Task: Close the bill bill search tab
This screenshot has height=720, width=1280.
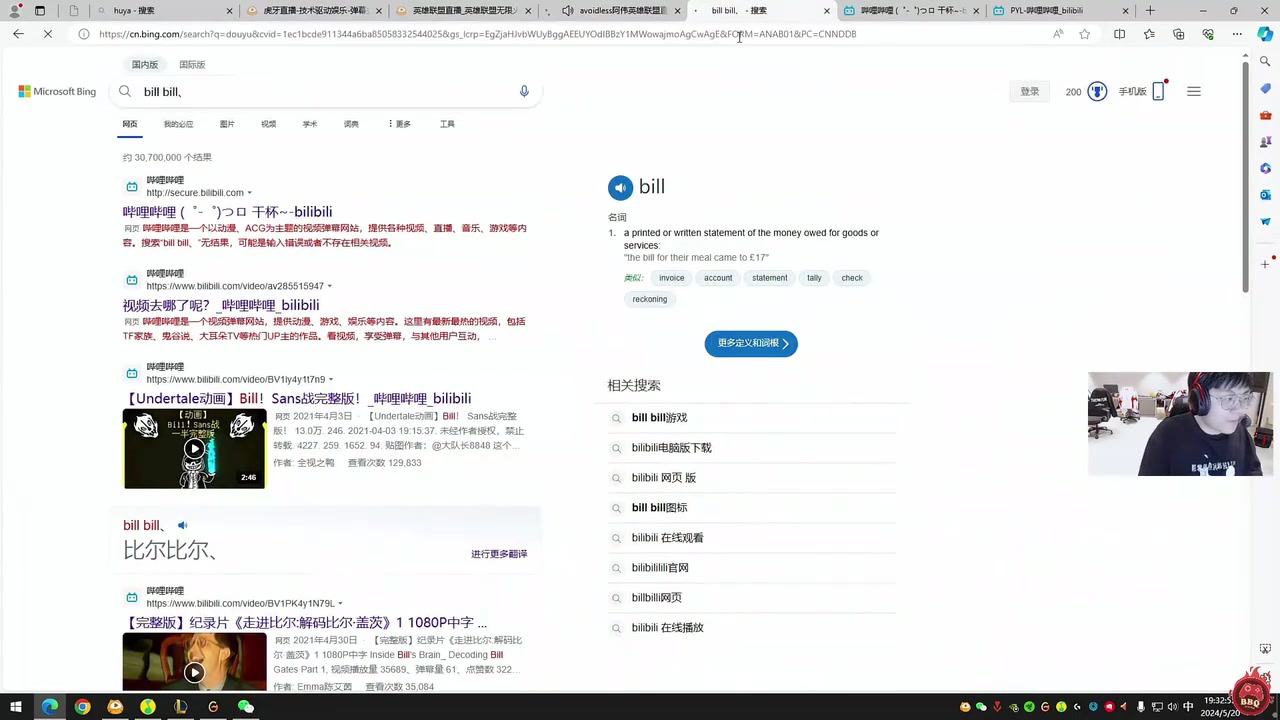Action: 827,10
